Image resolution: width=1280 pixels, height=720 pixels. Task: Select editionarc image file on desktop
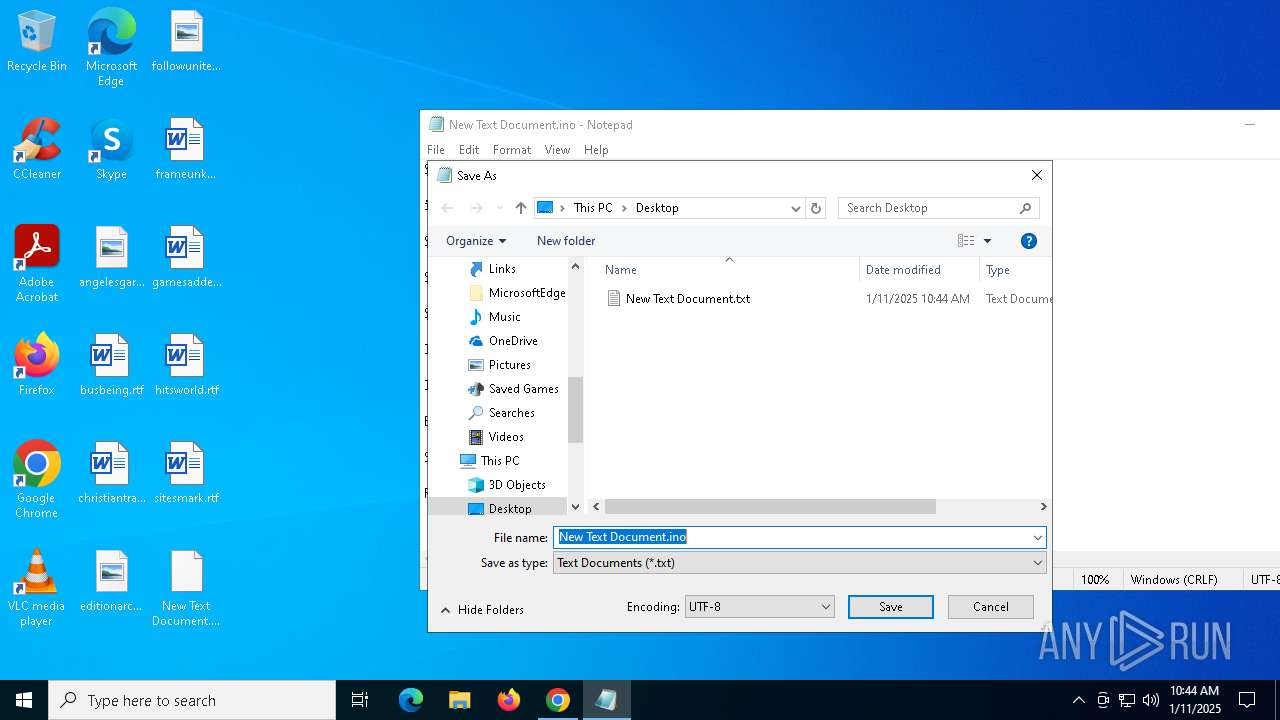[x=111, y=582]
